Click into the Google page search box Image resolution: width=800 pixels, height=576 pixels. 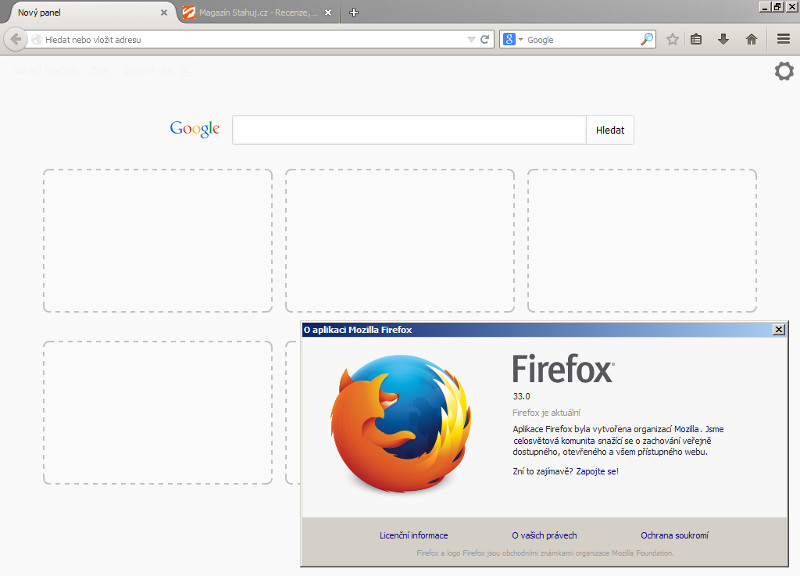point(409,130)
